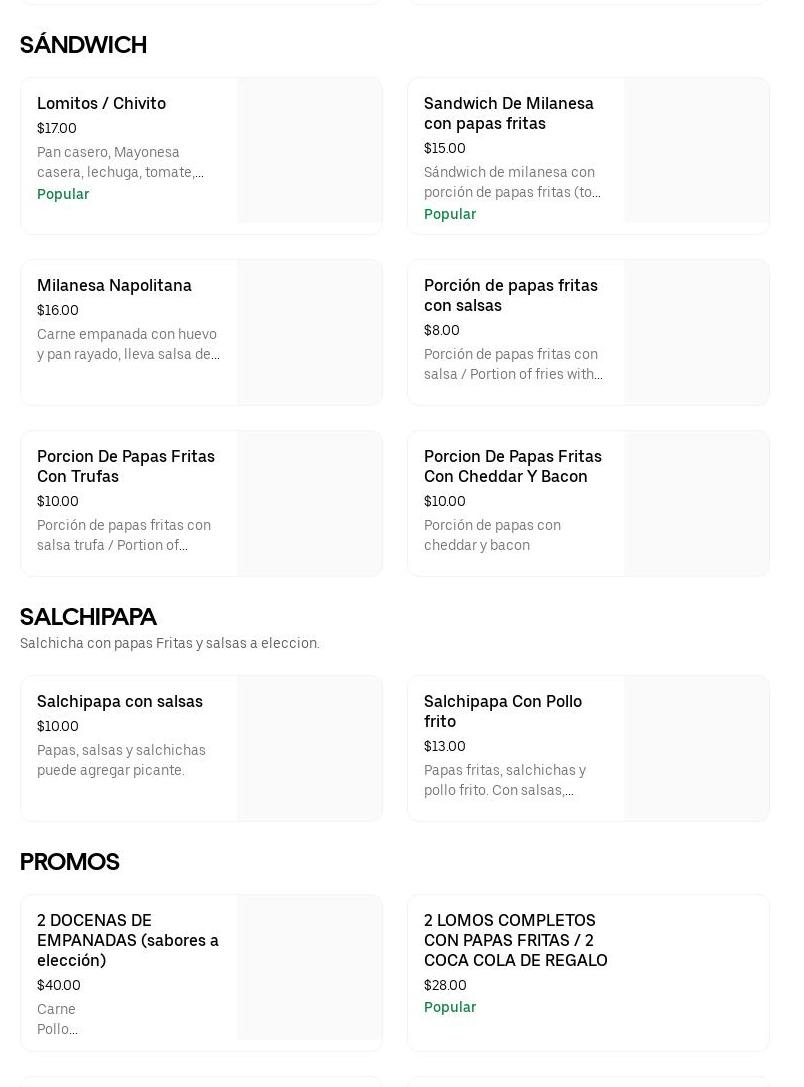
Task: Select 2 LOMOS COMPLETOS CON PAPAS FRITAS promo
Action: (x=515, y=940)
